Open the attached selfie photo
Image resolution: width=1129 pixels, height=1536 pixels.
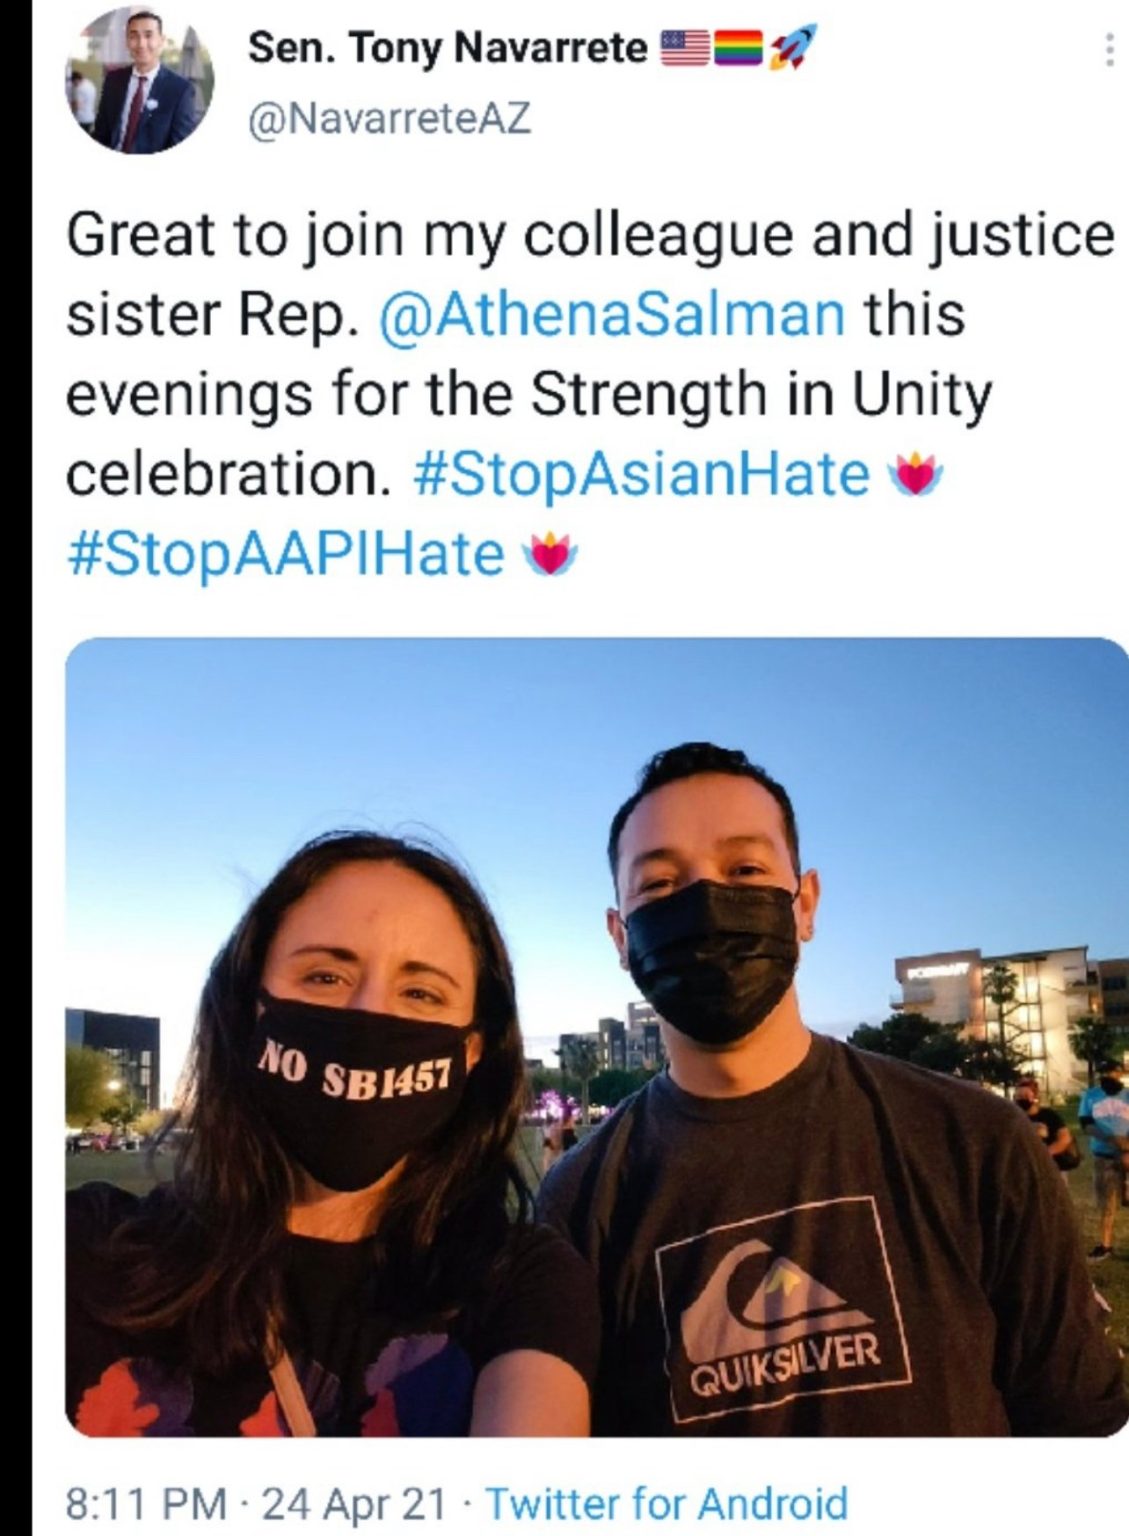click(x=597, y=1036)
